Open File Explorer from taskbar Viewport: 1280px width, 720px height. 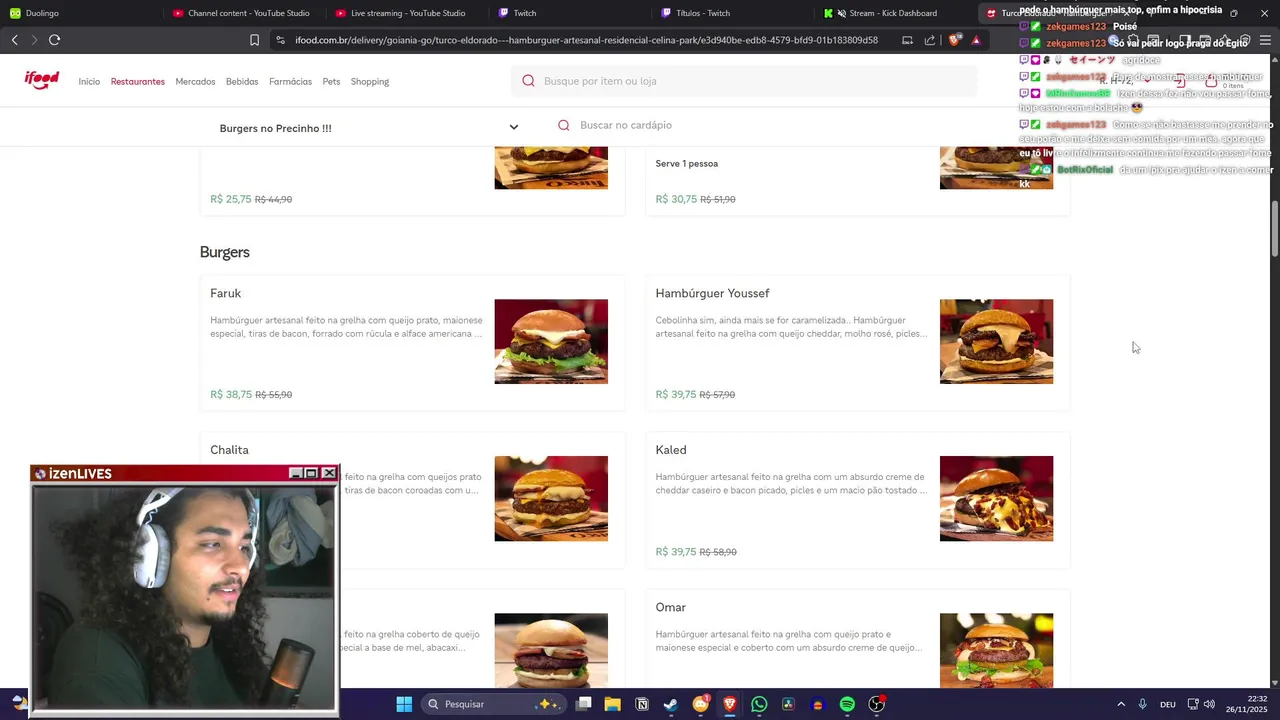click(613, 704)
